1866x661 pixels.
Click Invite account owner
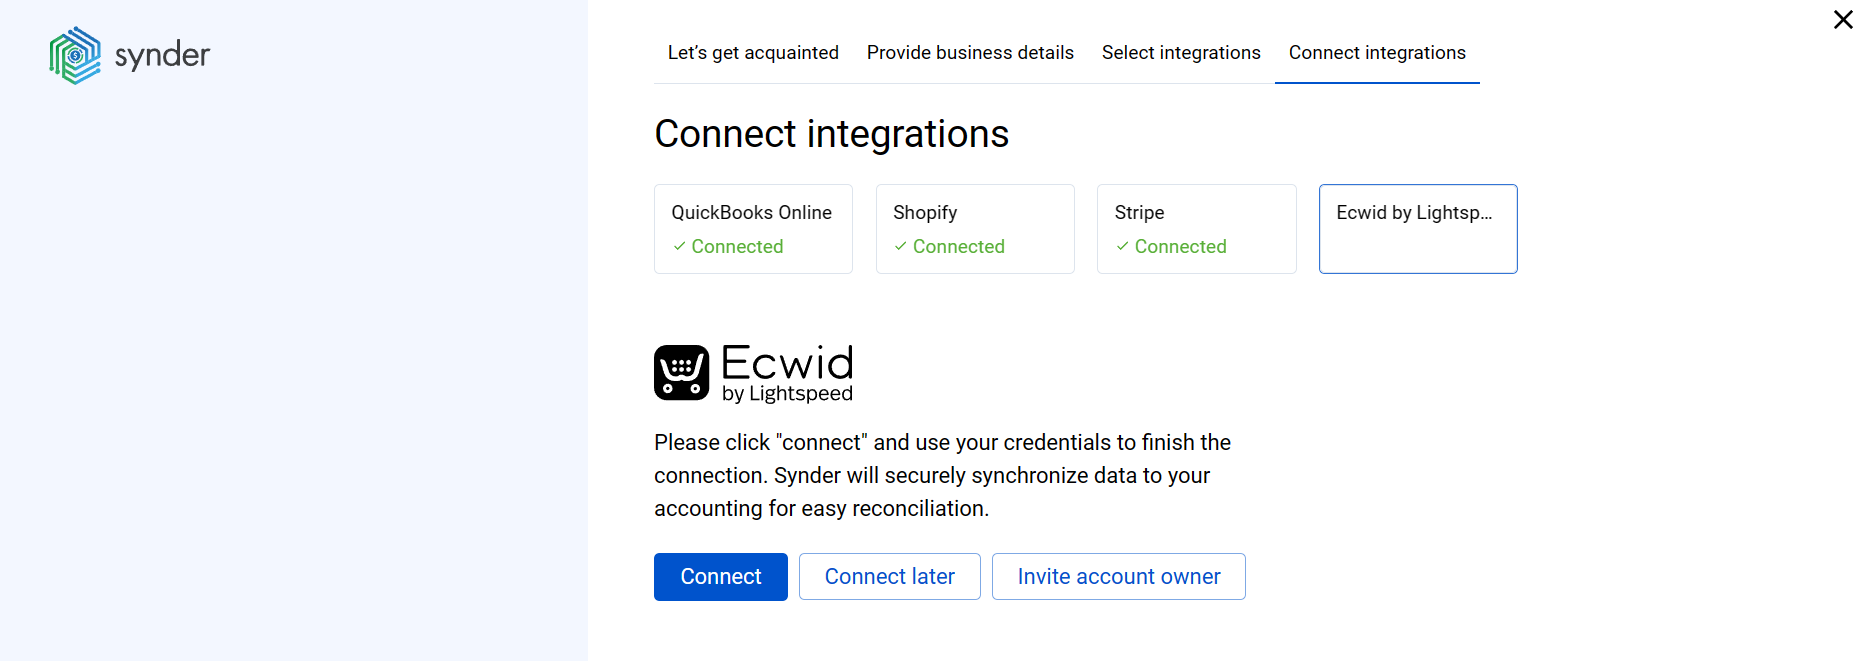point(1118,576)
